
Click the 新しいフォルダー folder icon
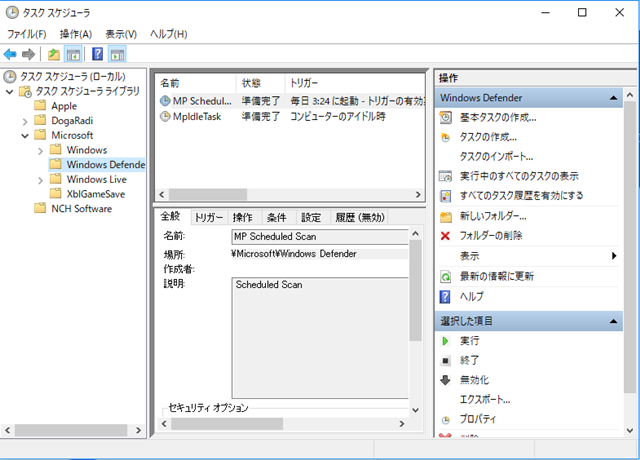[446, 217]
